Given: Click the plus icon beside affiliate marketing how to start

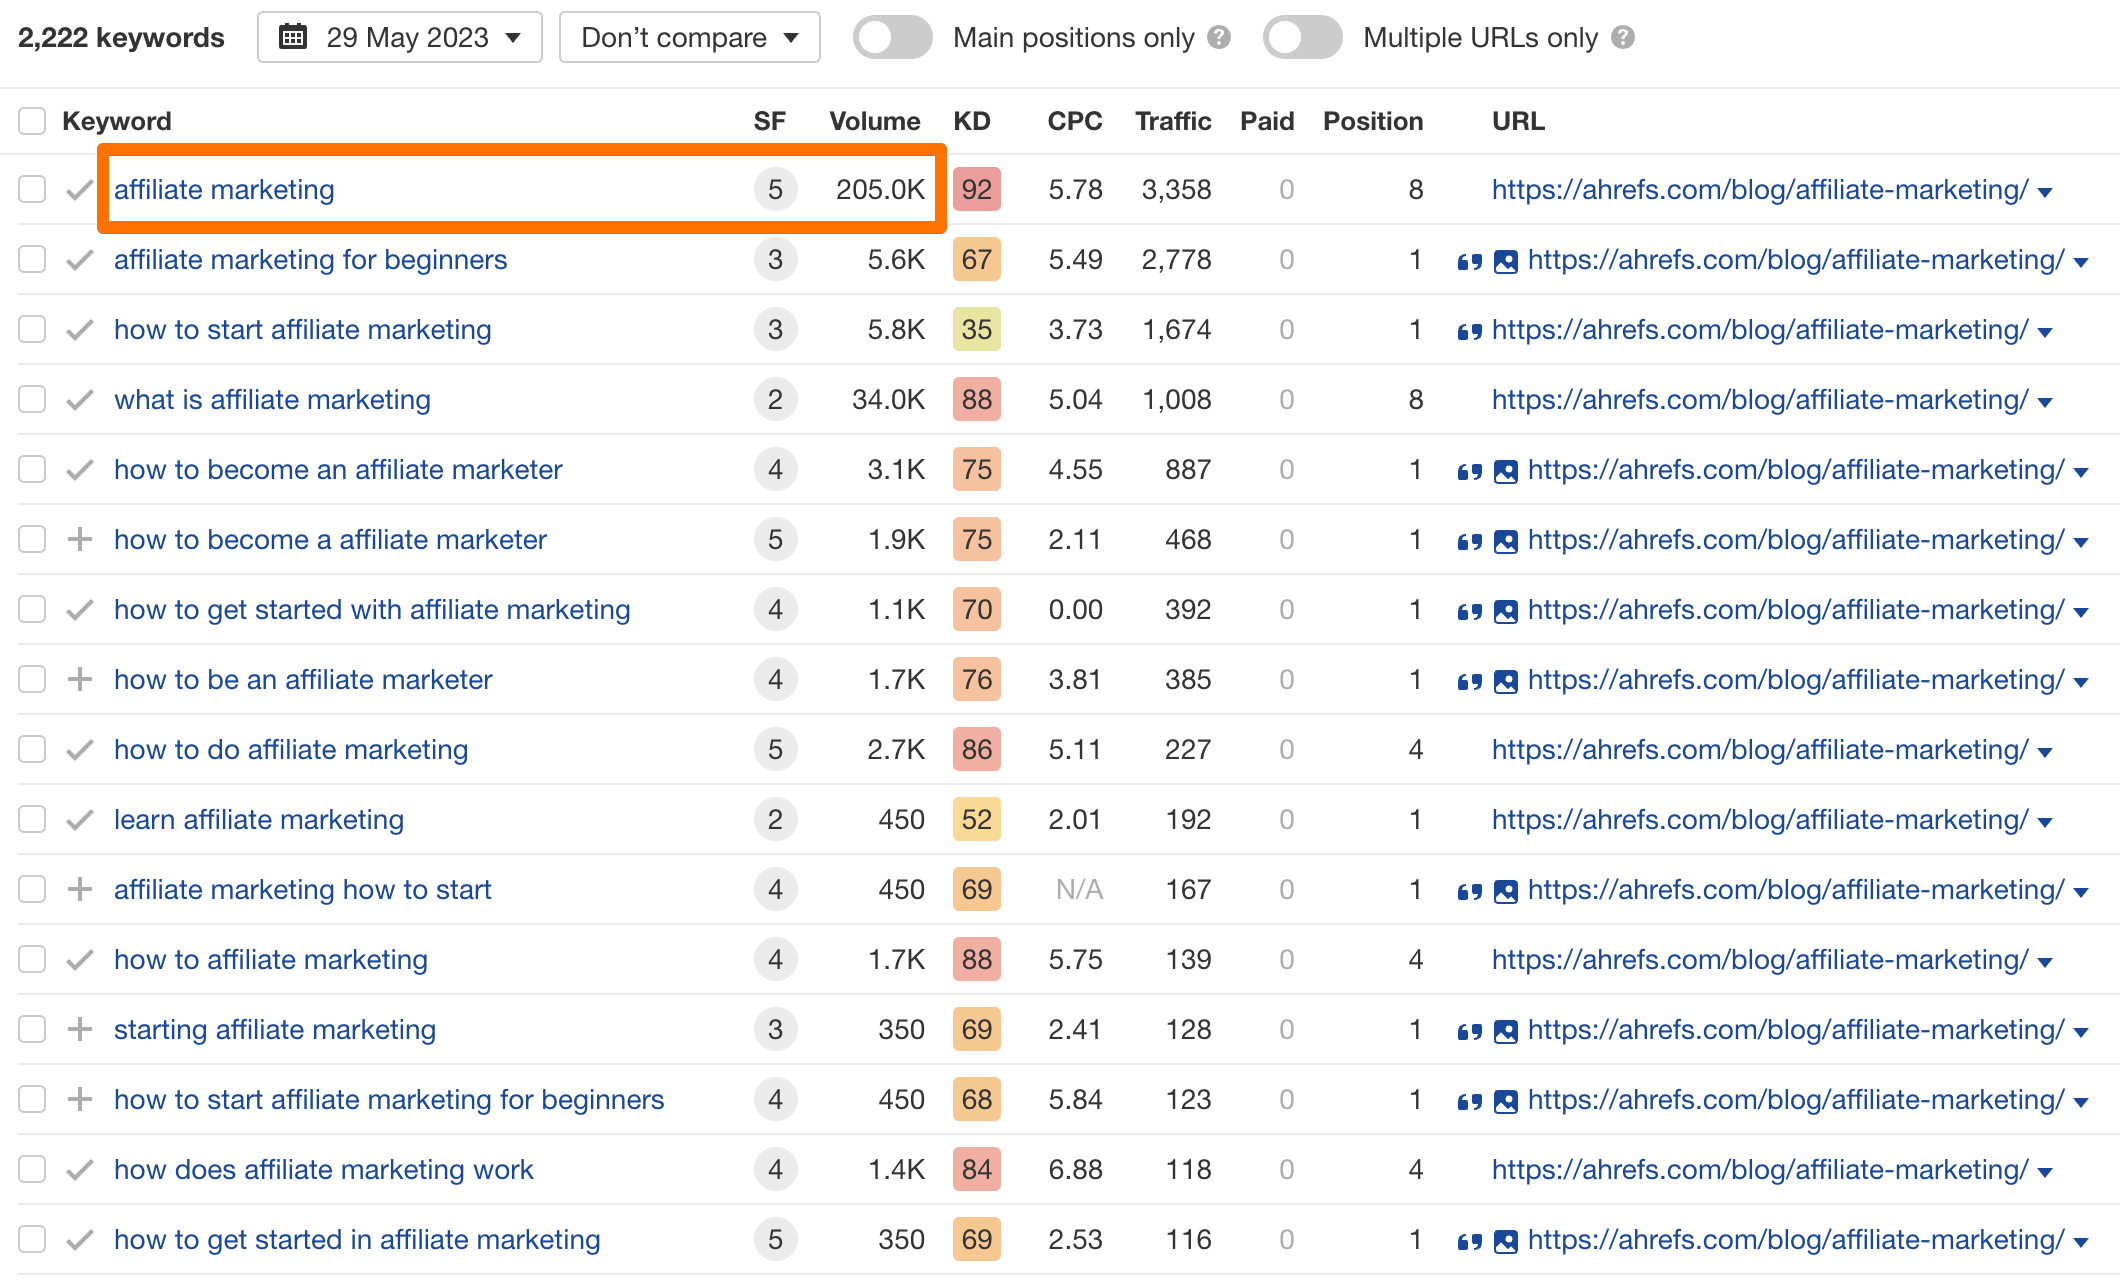Looking at the screenshot, I should [x=79, y=889].
